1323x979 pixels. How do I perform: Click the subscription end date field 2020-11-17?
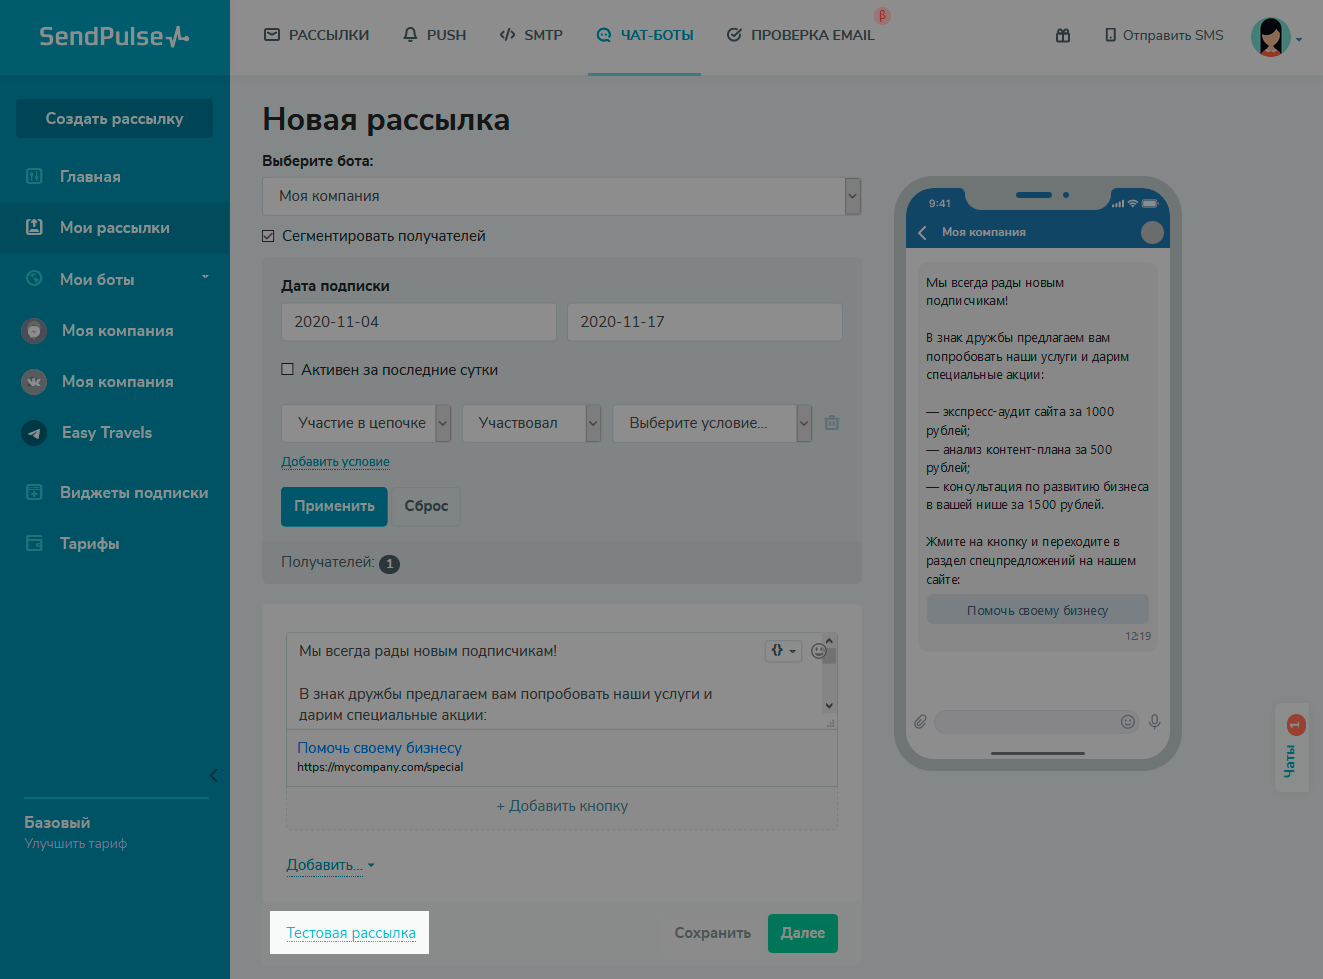click(x=705, y=322)
